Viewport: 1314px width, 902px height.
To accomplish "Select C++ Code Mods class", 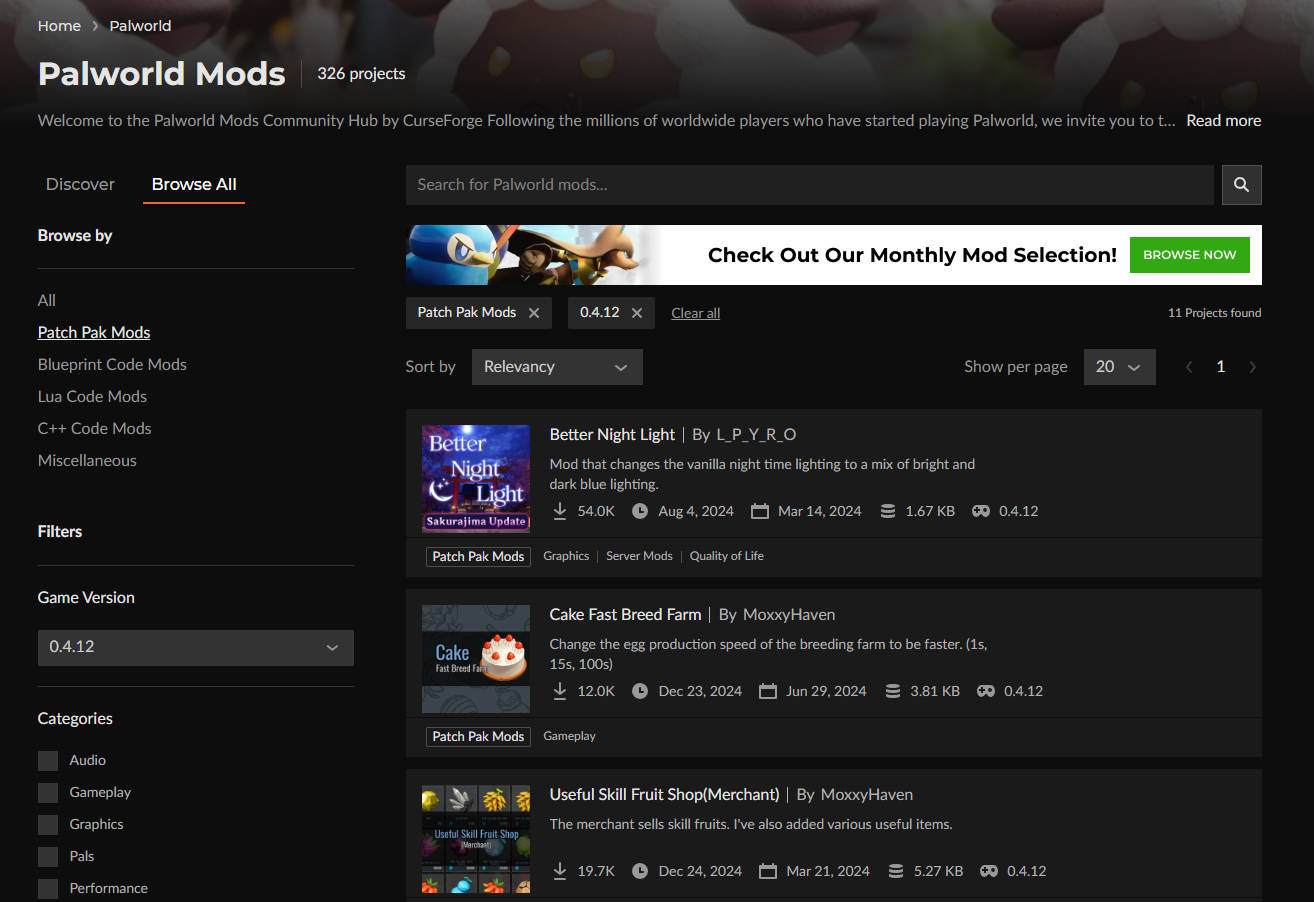I will tap(95, 428).
